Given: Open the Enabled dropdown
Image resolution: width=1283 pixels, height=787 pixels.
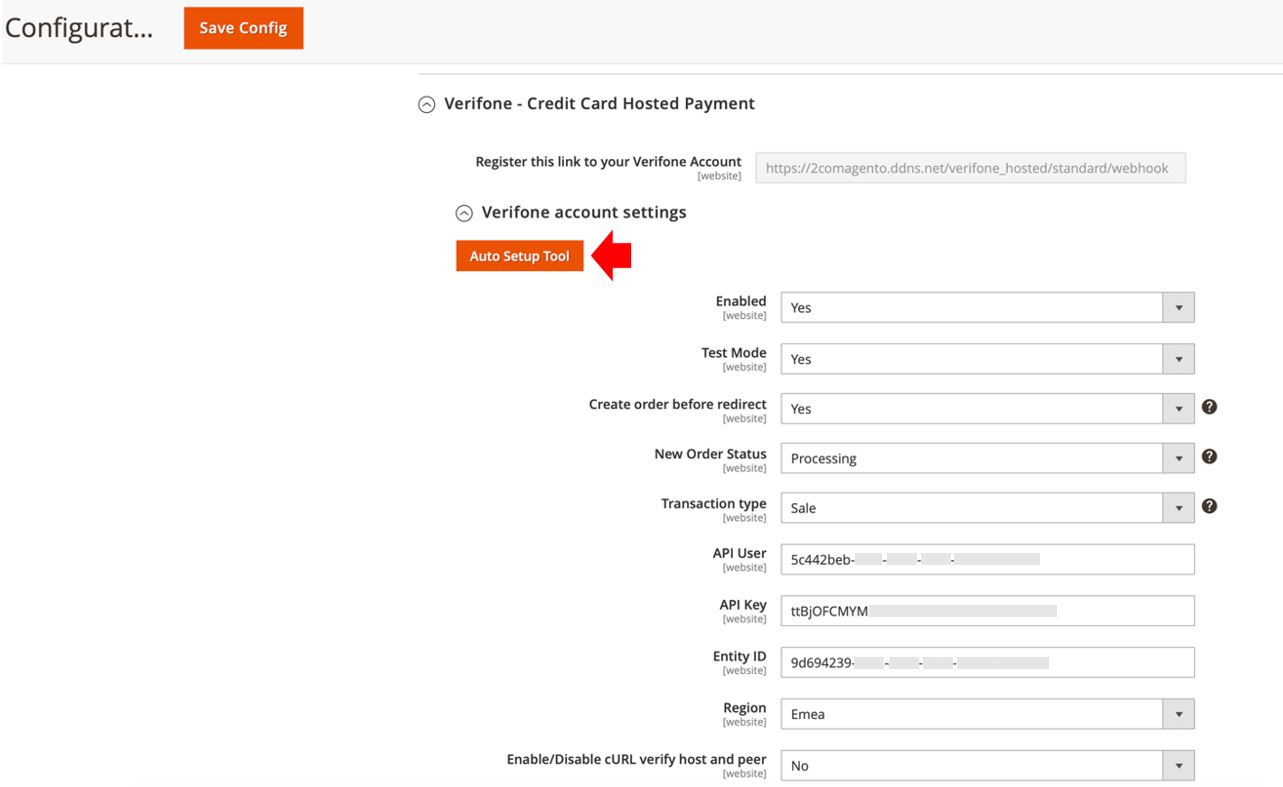Looking at the screenshot, I should [x=987, y=307].
